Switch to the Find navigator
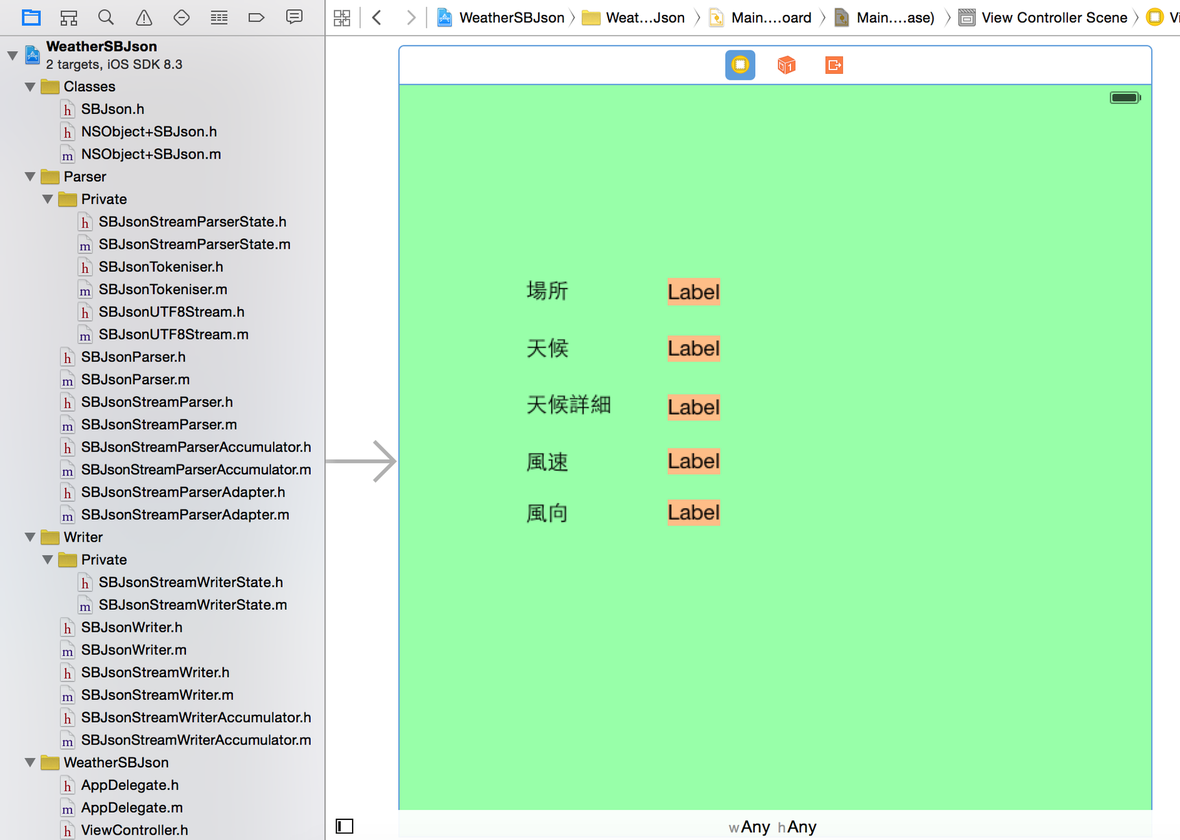 (x=104, y=17)
